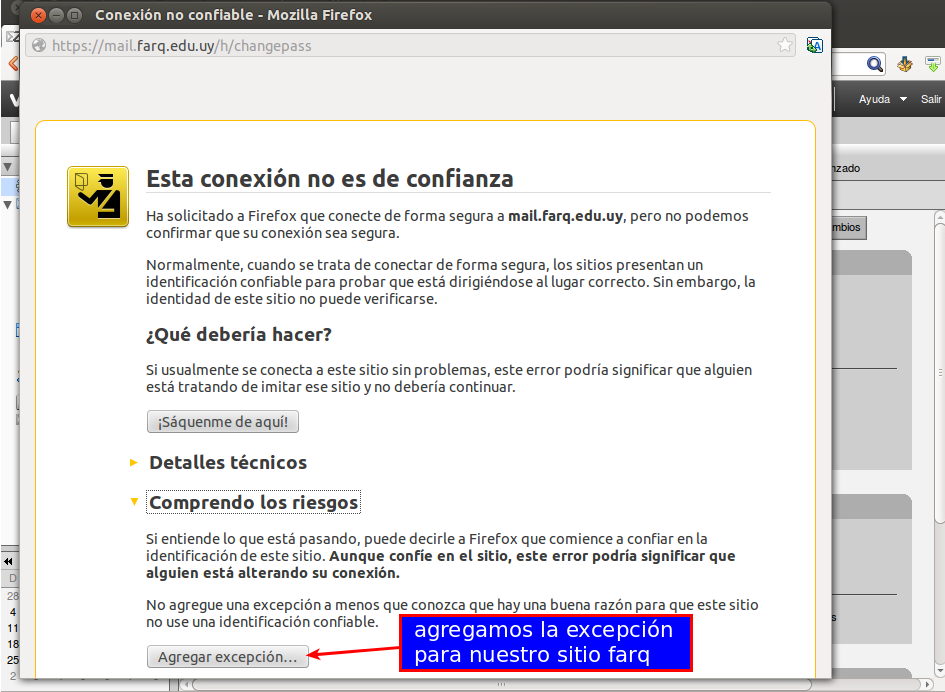Click the envelope icon in background window corner
945x692 pixels.
click(11, 37)
